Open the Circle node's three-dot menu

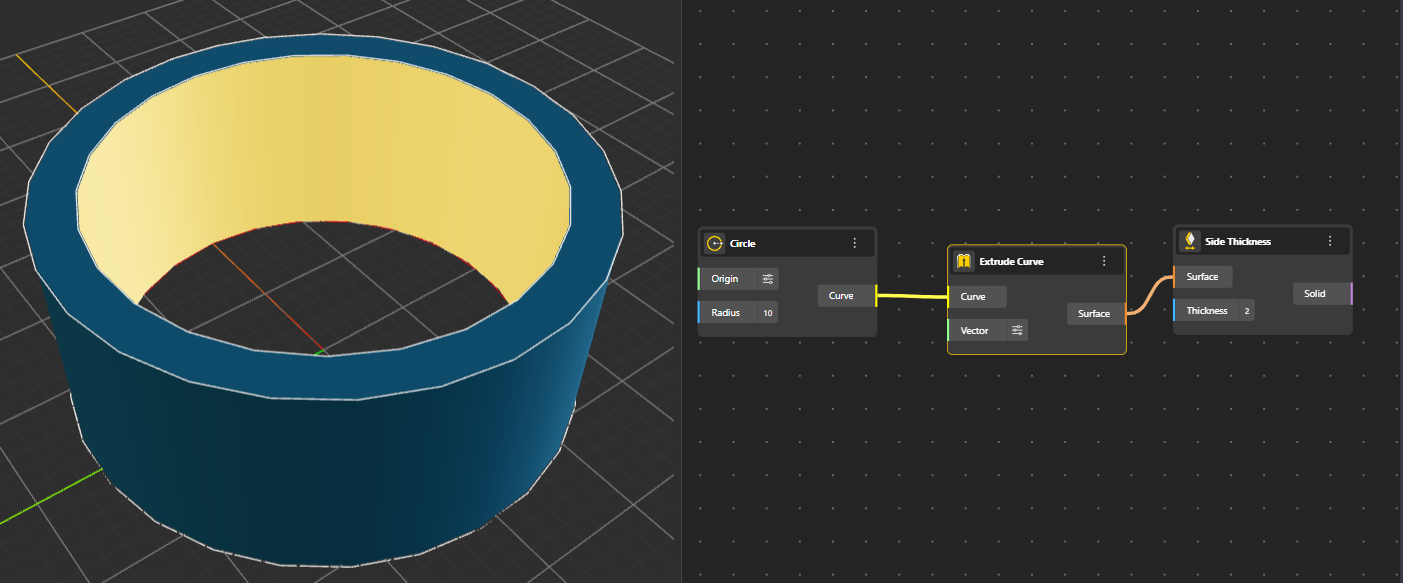coord(855,243)
